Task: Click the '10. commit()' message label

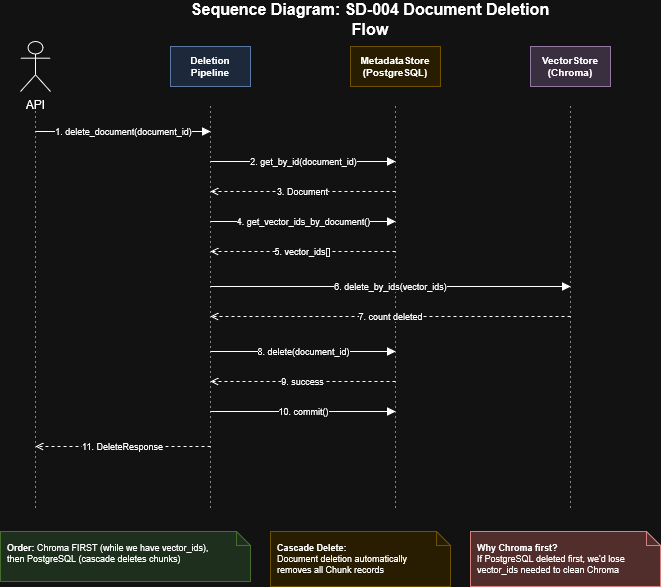Action: click(304, 411)
